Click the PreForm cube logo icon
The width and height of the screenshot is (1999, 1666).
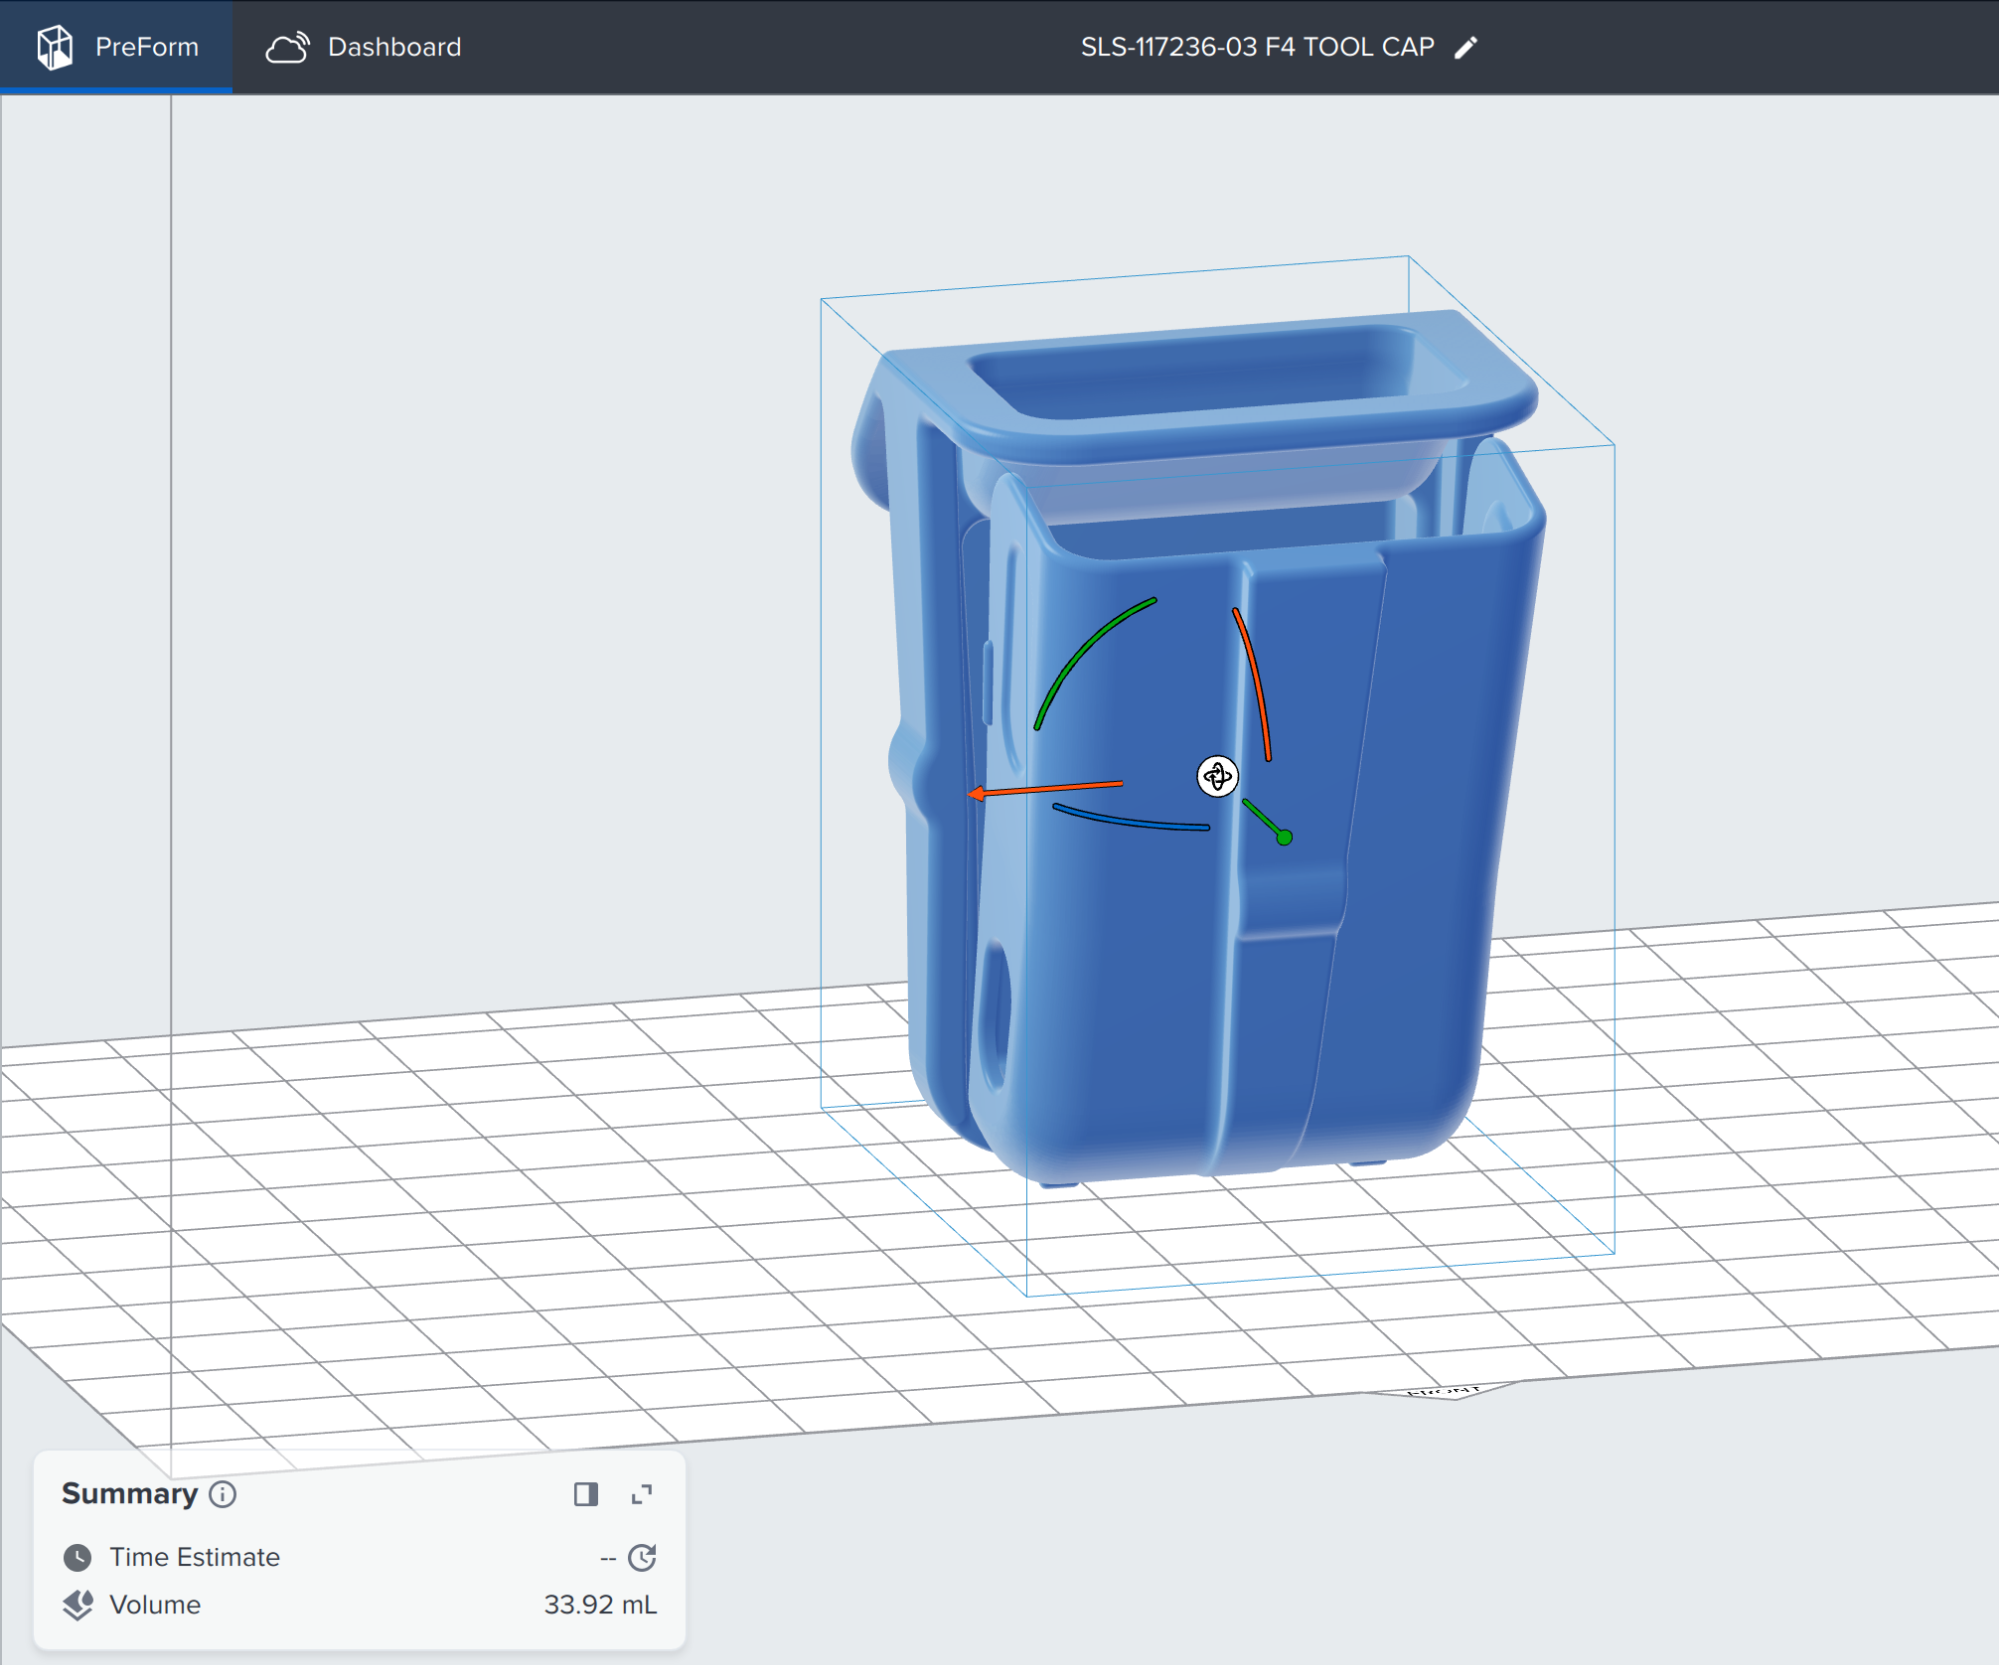[x=55, y=46]
